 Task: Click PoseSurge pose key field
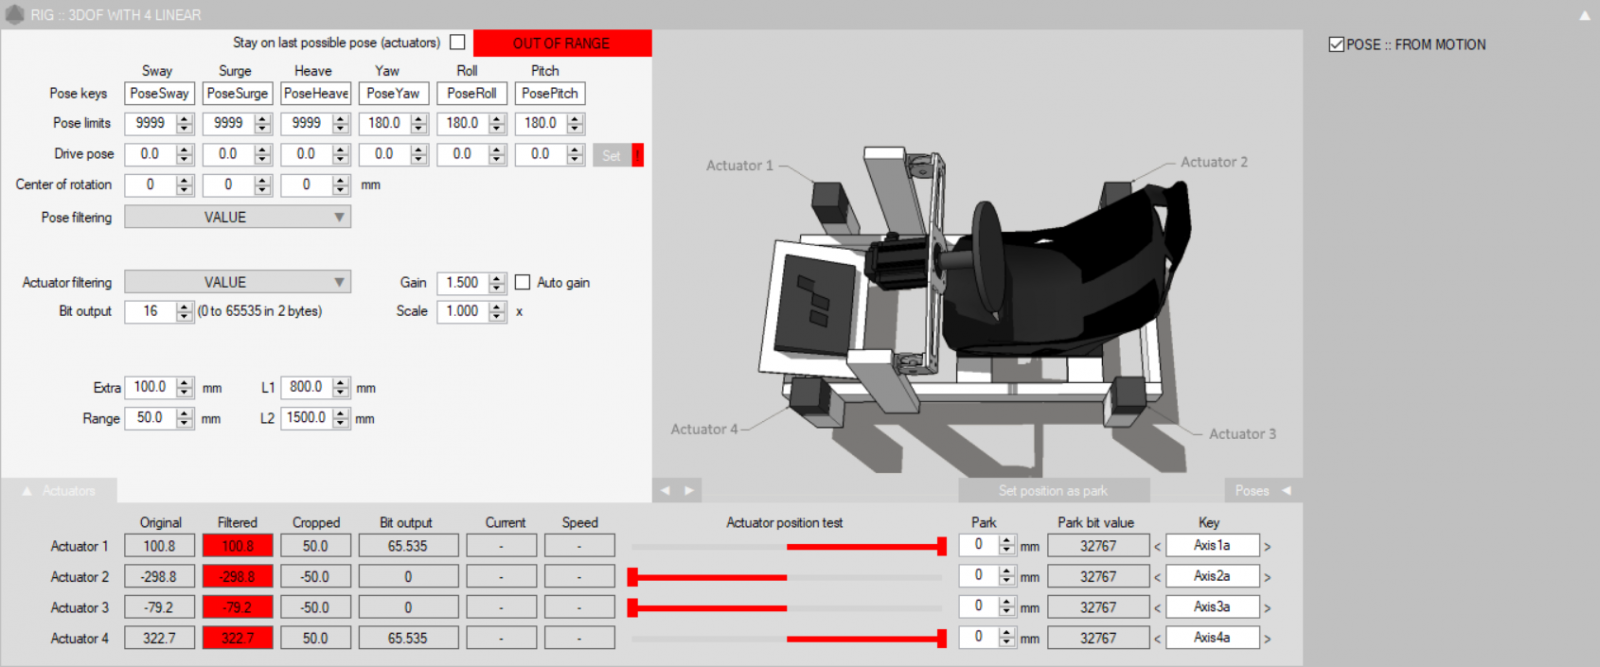click(x=237, y=93)
